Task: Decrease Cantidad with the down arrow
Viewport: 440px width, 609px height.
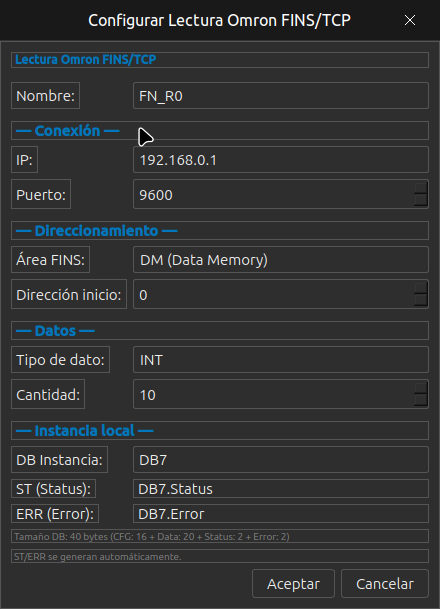Action: click(x=421, y=400)
